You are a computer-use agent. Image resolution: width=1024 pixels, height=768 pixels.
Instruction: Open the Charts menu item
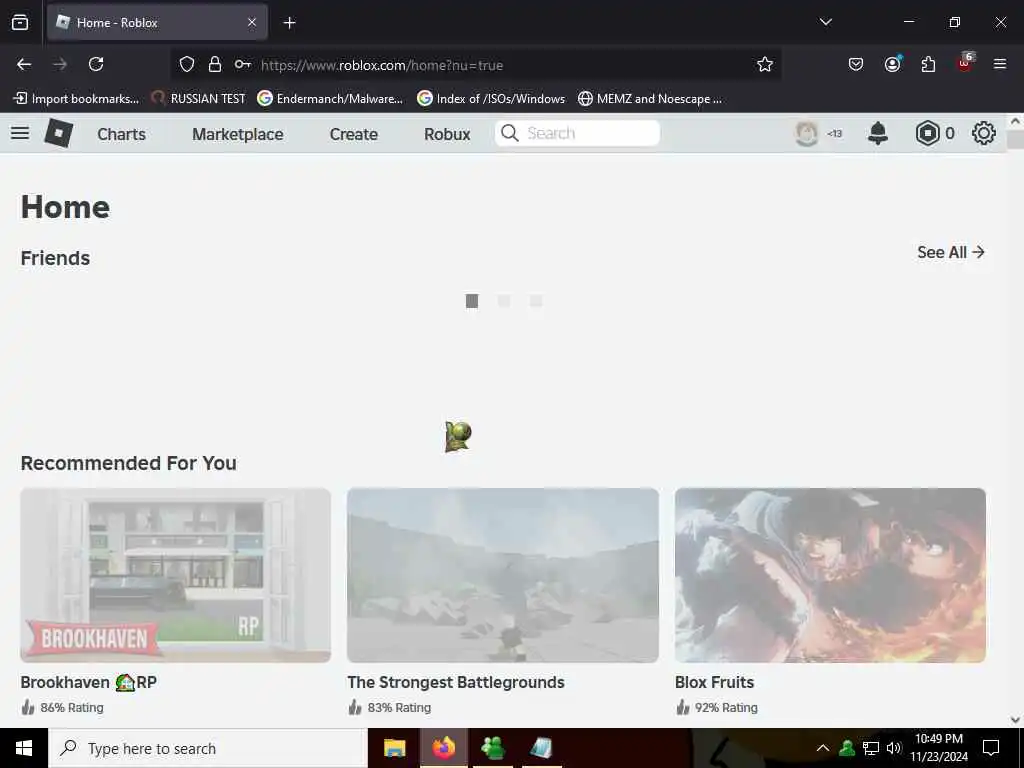(121, 134)
